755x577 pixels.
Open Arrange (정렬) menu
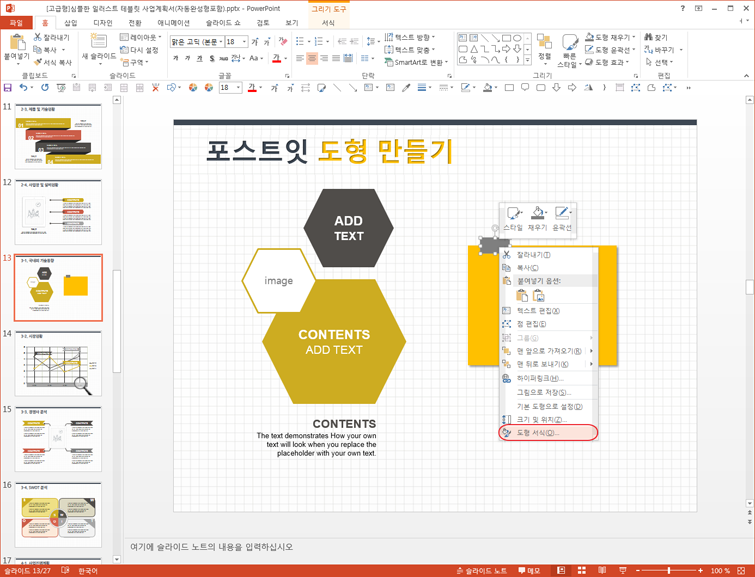[544, 48]
